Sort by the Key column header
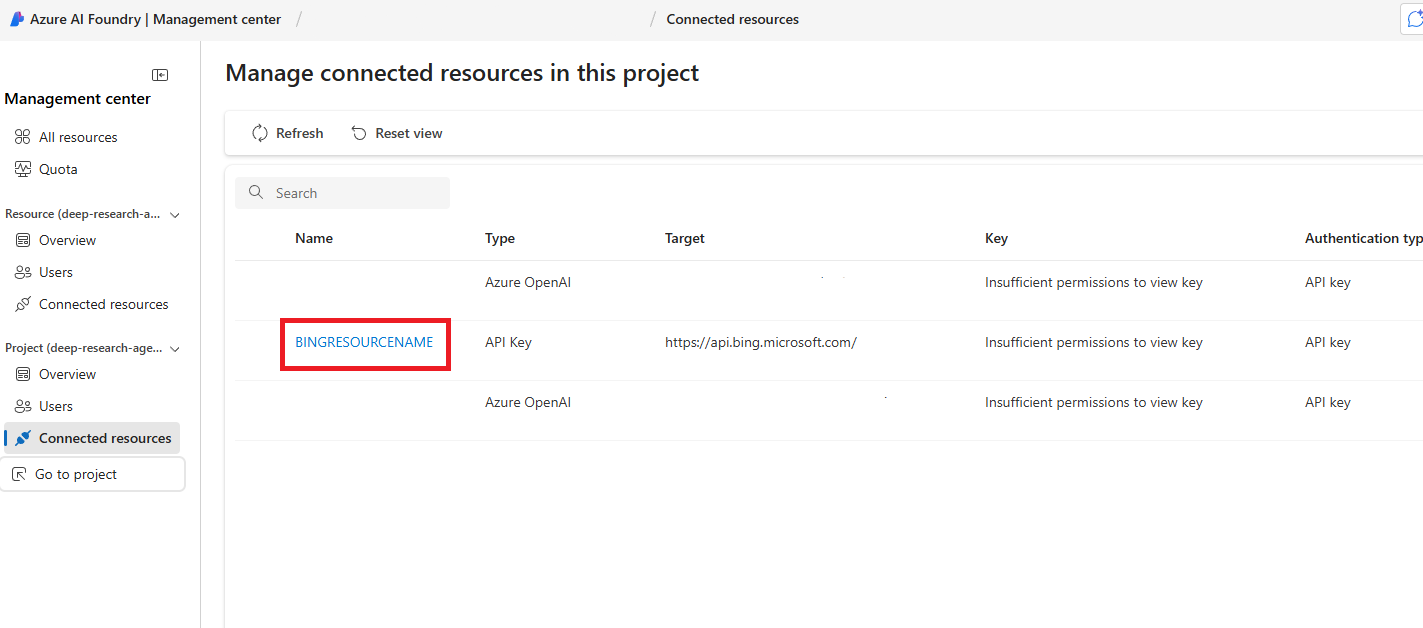The width and height of the screenshot is (1423, 628). point(996,238)
